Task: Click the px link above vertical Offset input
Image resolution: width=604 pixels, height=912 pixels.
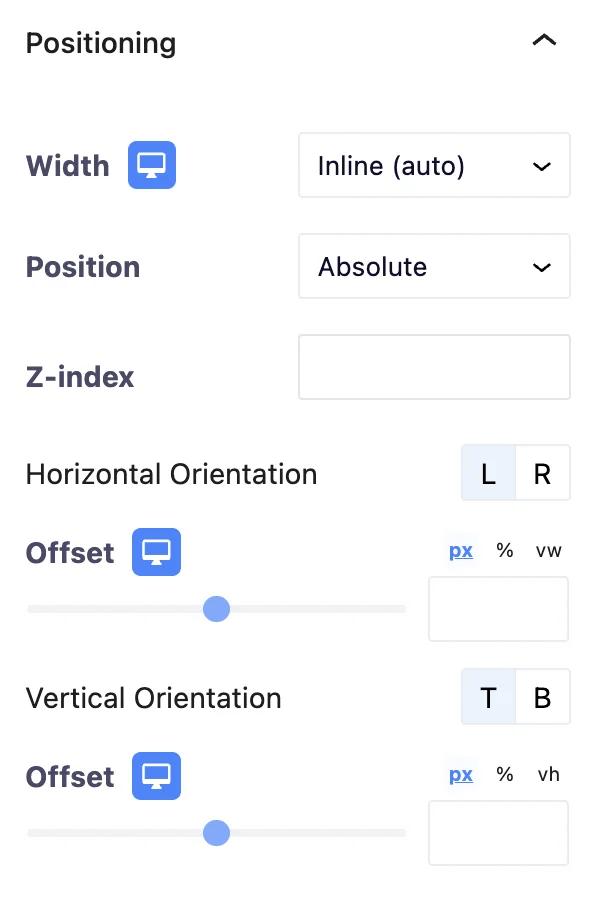Action: coord(460,774)
